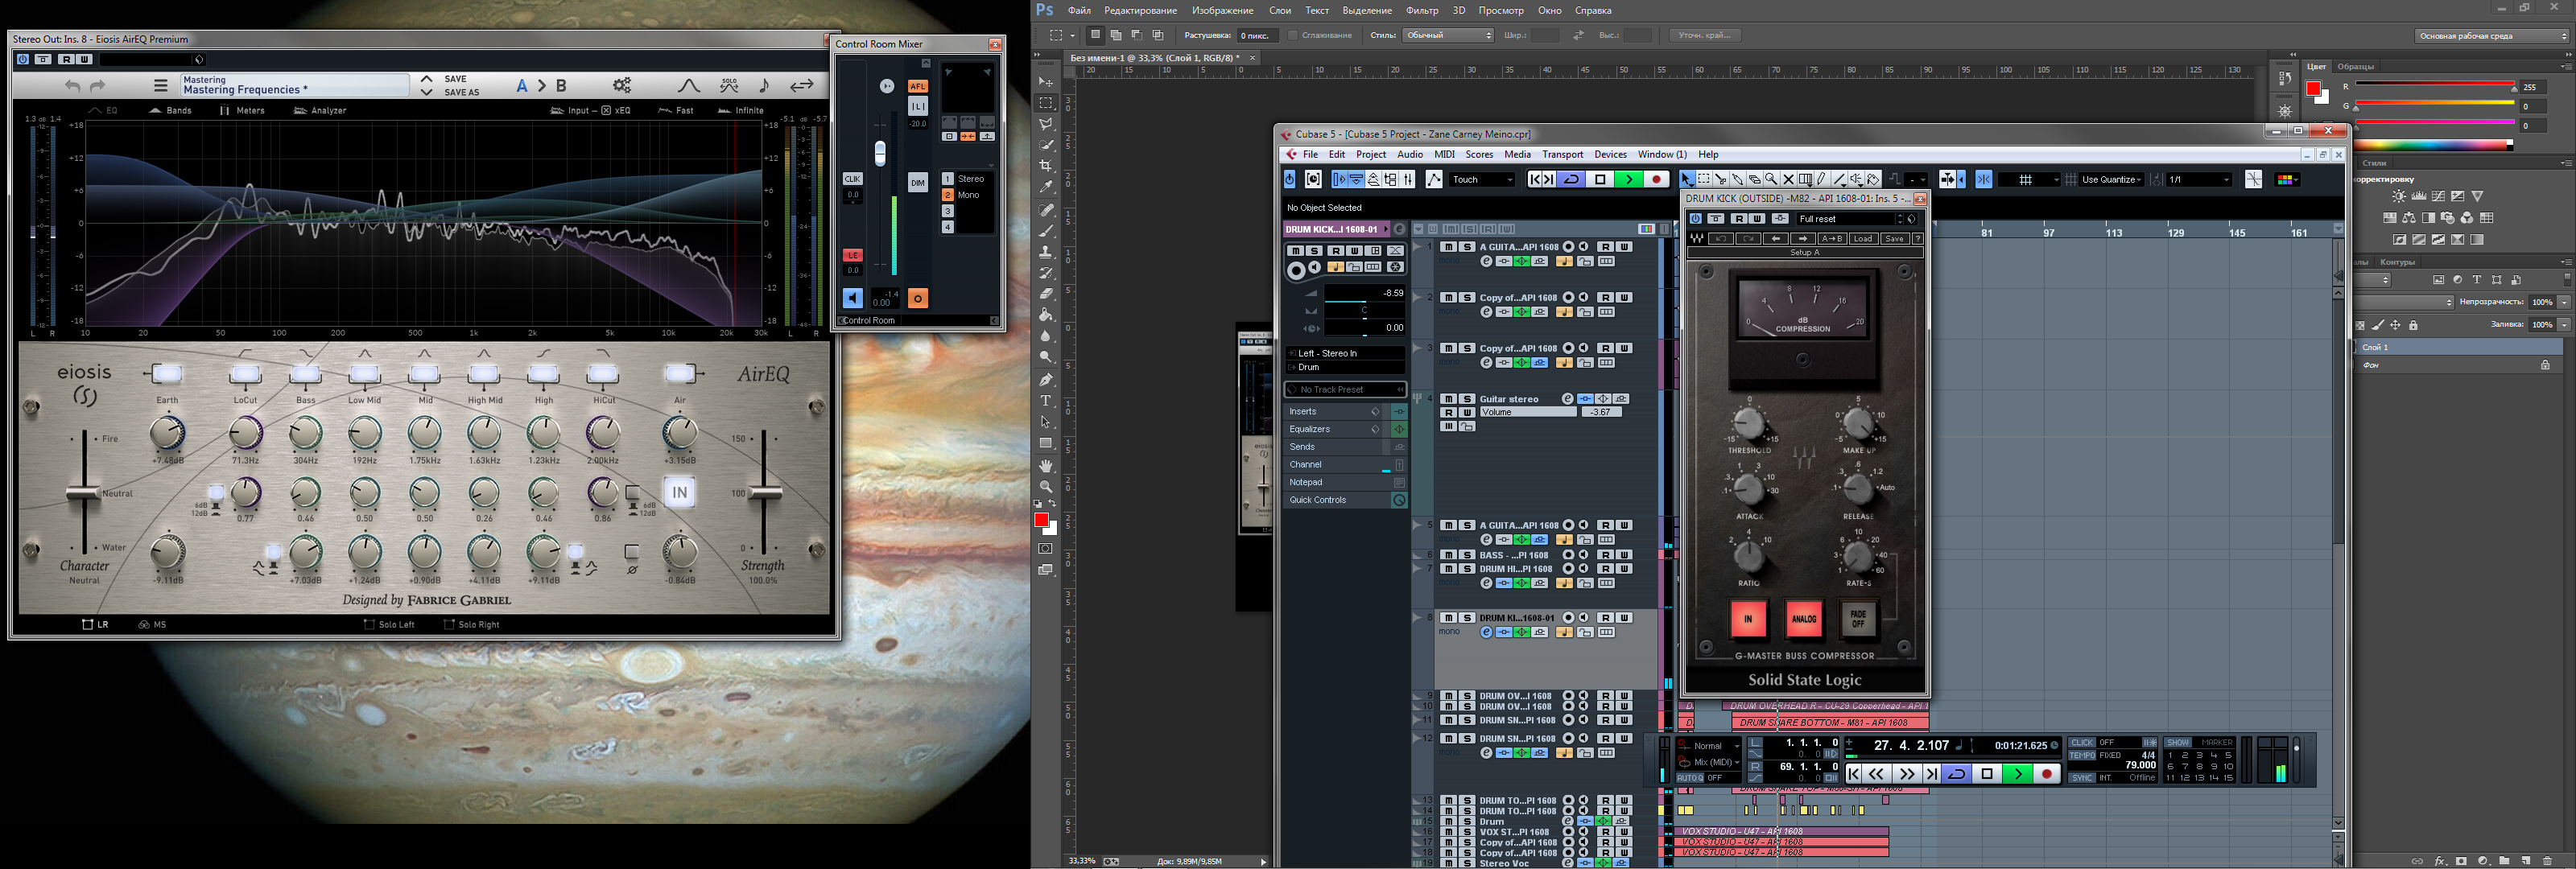Expand the Equalizers section in inspector
The height and width of the screenshot is (869, 2576).
pyautogui.click(x=1345, y=429)
